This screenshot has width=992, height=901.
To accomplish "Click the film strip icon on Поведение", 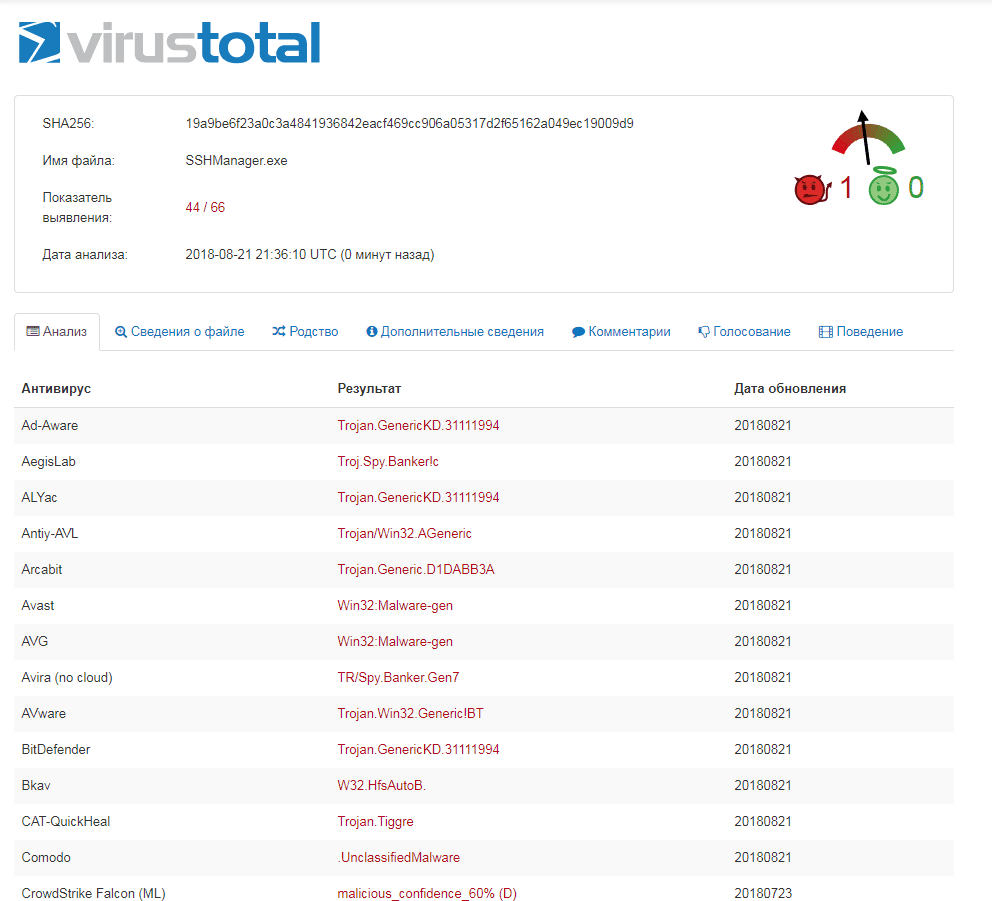I will [826, 332].
